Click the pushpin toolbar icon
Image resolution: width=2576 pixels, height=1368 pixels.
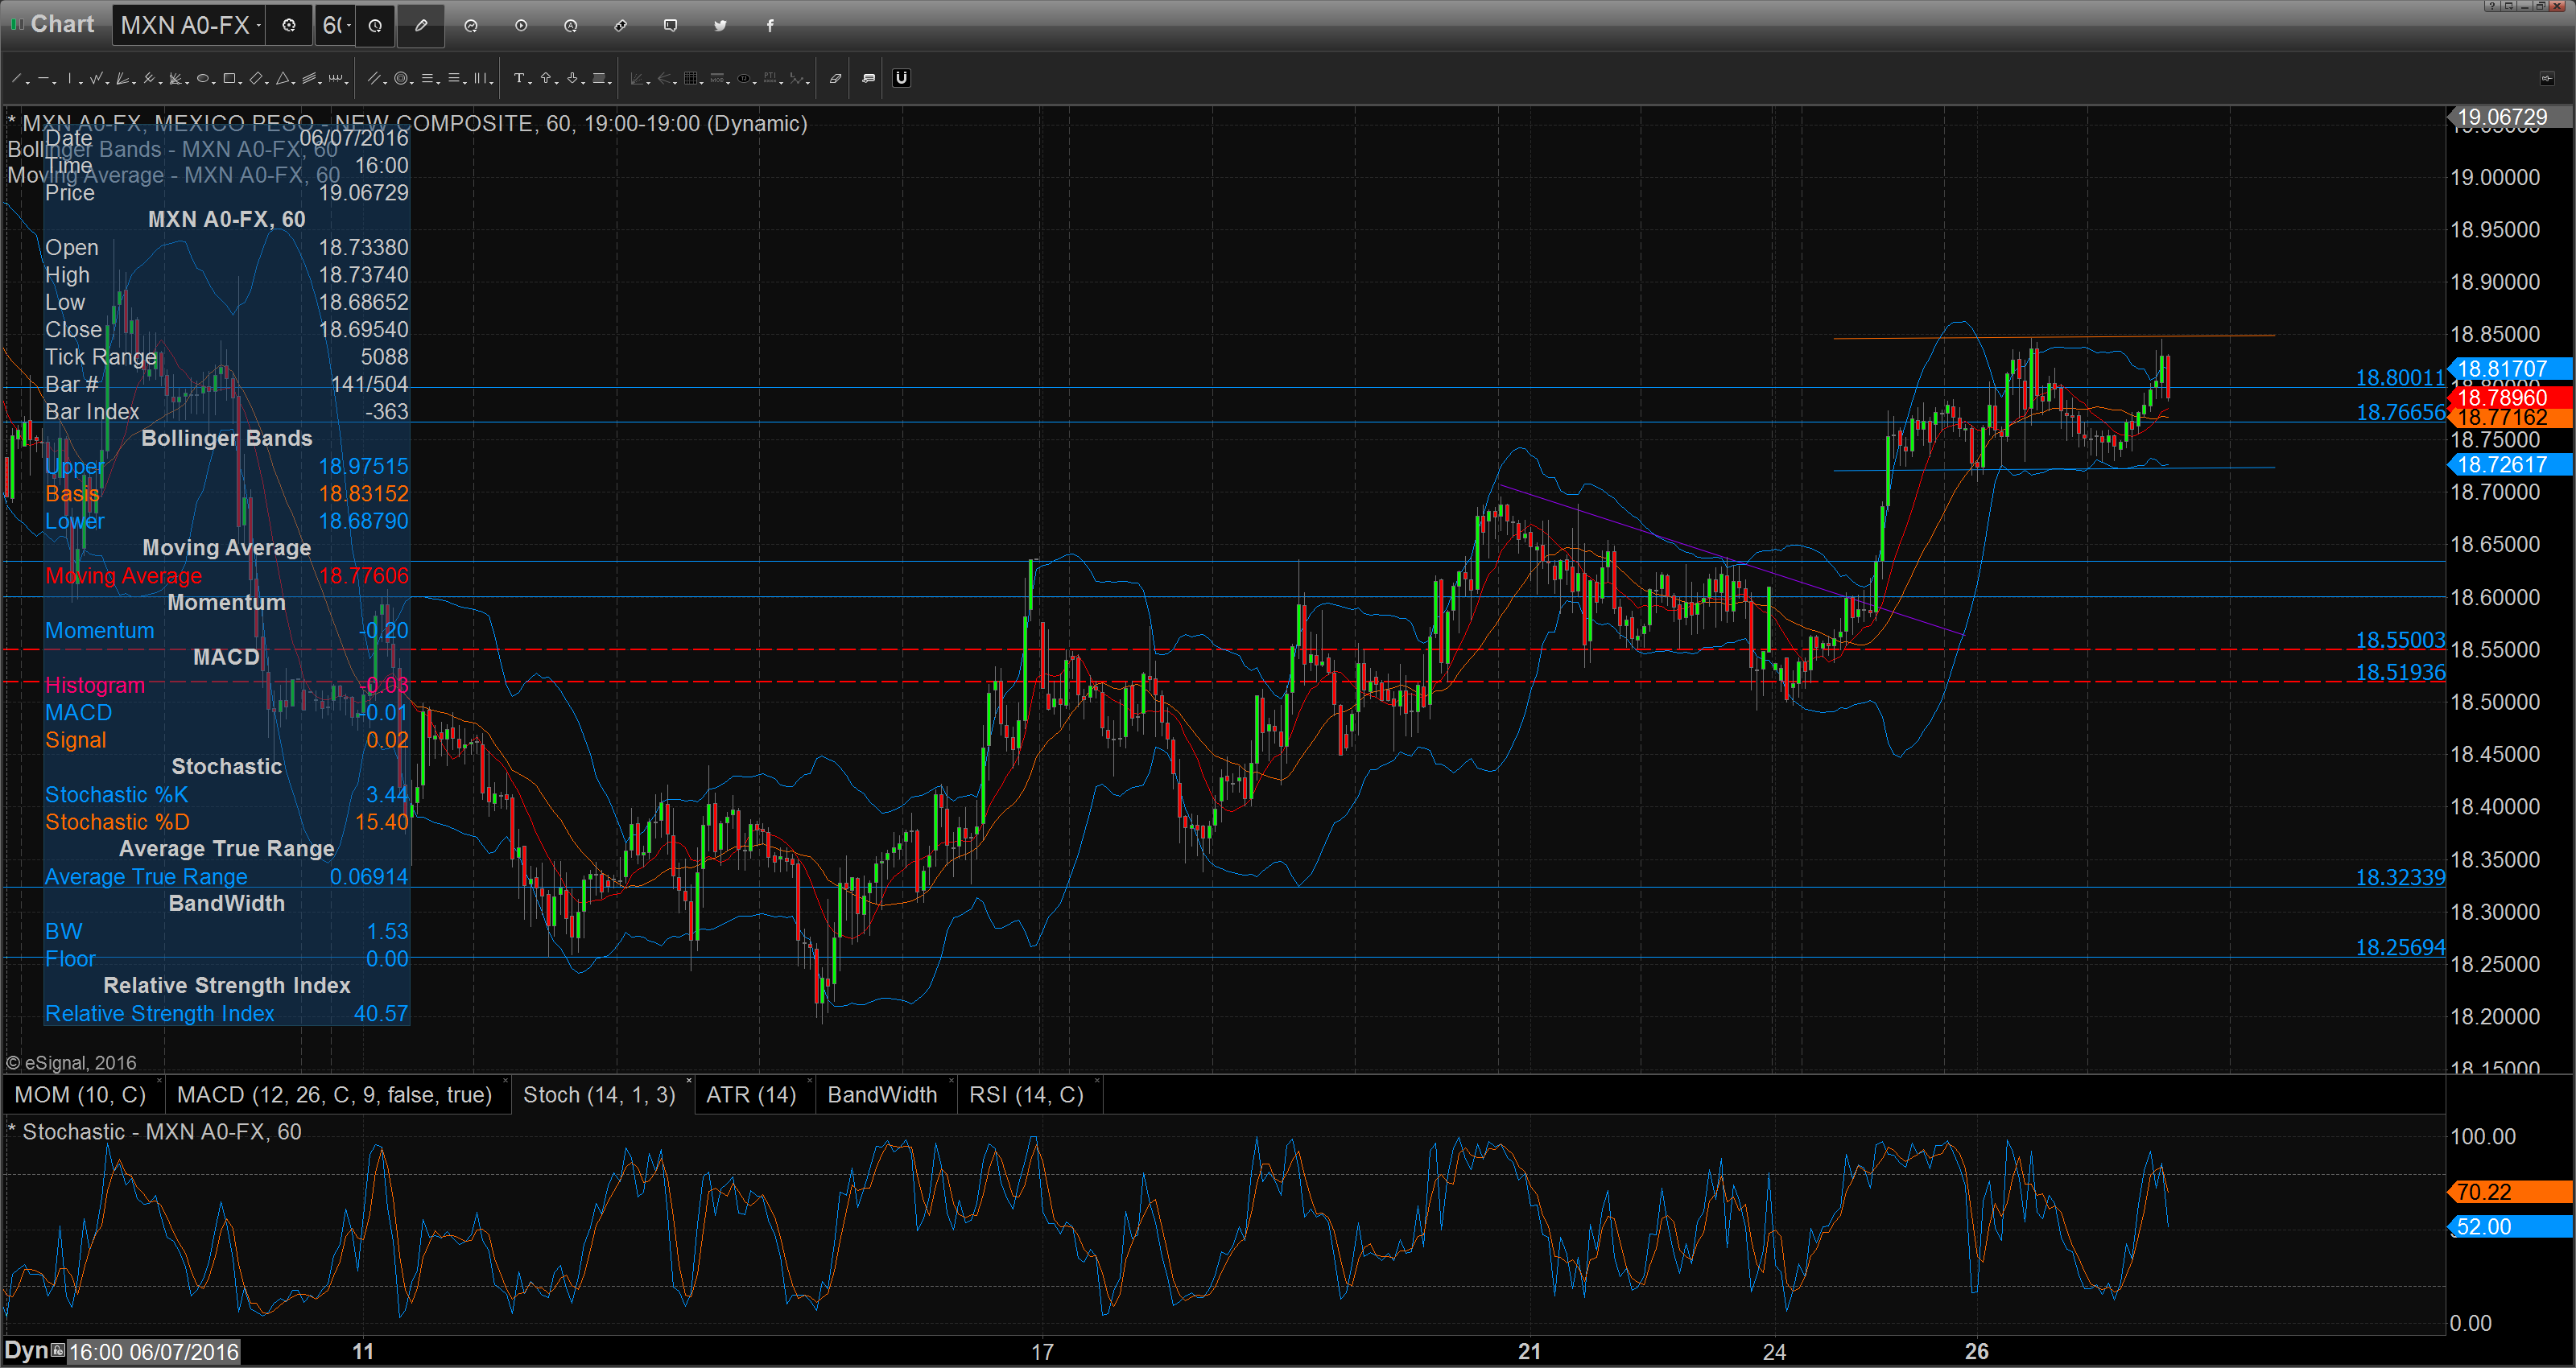2546,78
